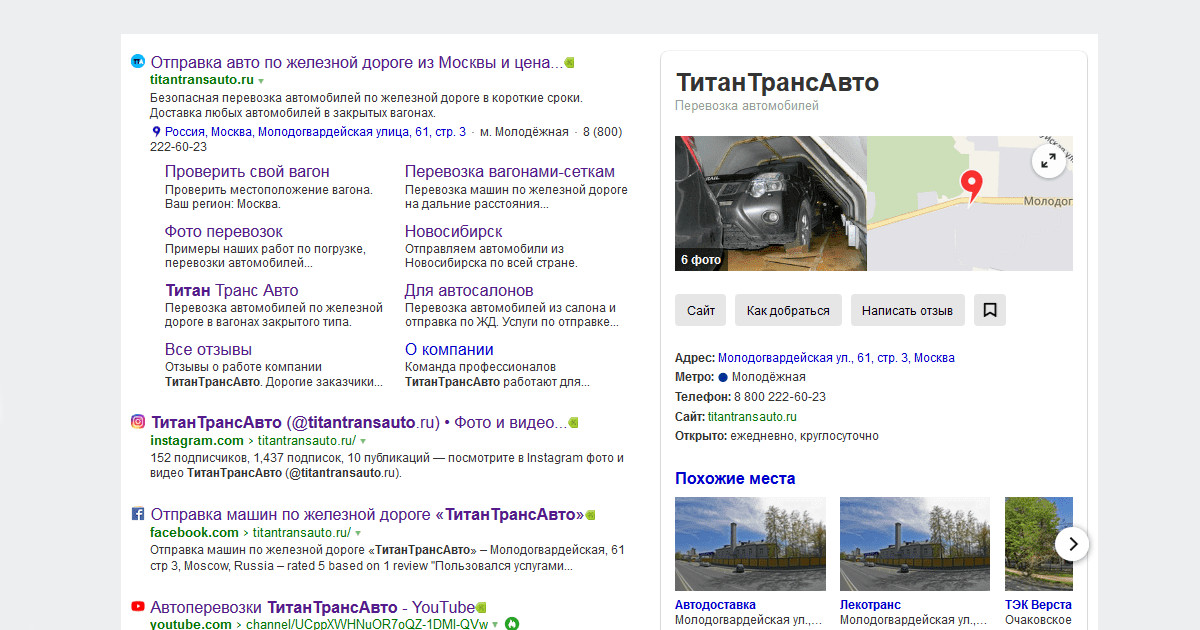Open the Автодоставка similar place link

click(715, 604)
